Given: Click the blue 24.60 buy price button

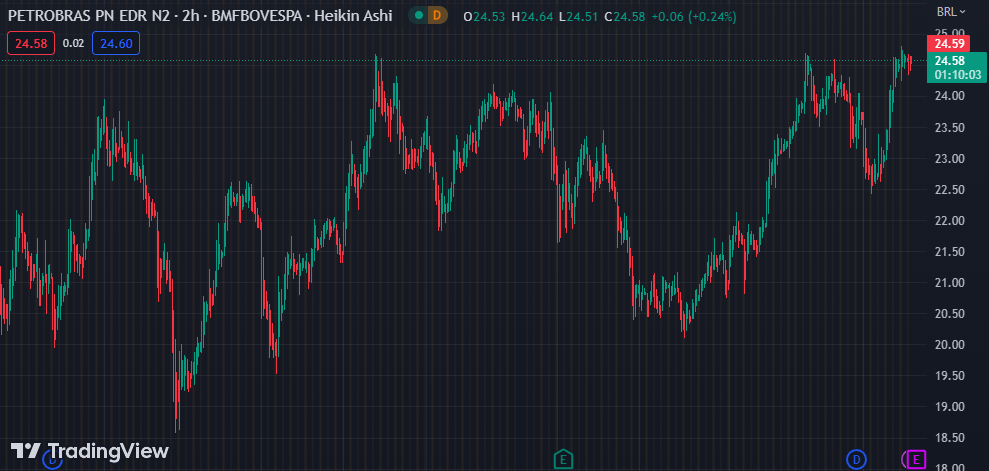Looking at the screenshot, I should point(116,44).
